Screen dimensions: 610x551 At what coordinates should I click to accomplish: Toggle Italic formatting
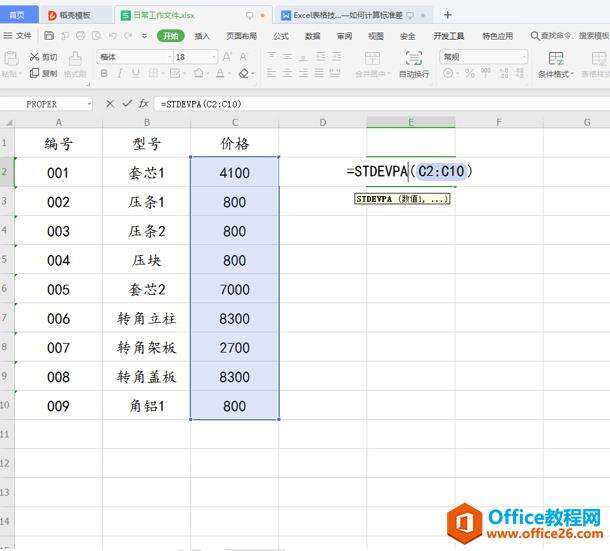tap(120, 73)
